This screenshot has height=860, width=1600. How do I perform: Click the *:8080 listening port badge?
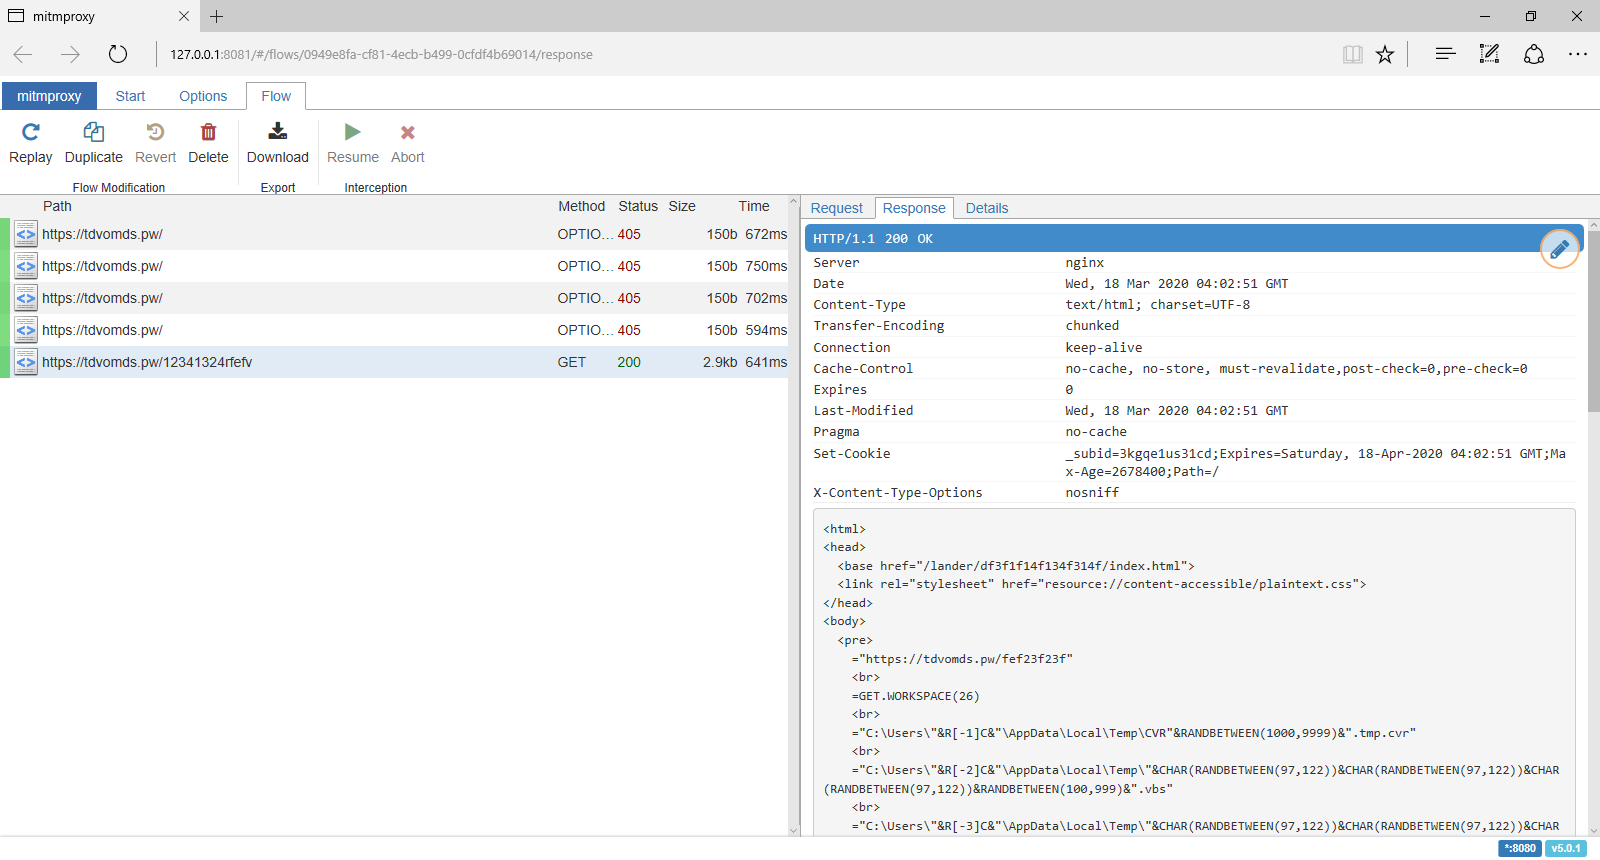tap(1519, 848)
